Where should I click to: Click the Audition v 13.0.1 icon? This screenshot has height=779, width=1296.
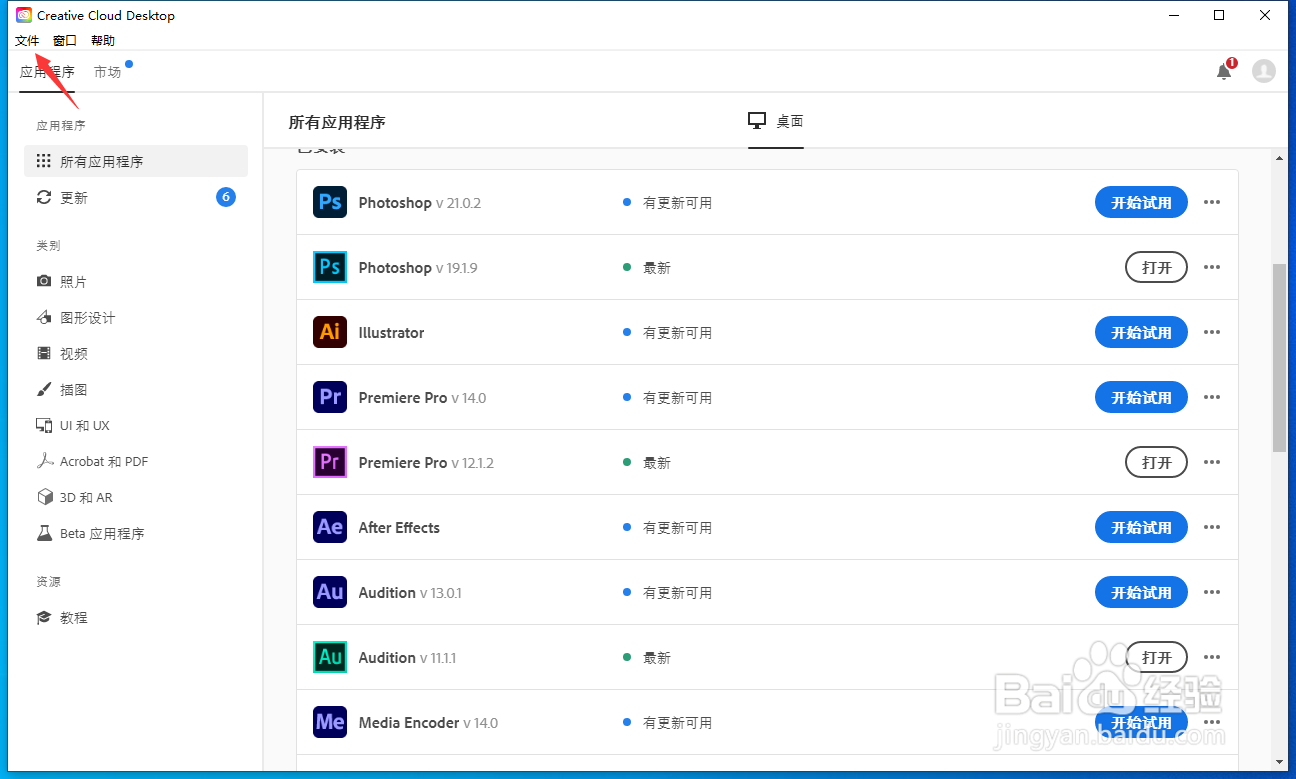pyautogui.click(x=330, y=592)
